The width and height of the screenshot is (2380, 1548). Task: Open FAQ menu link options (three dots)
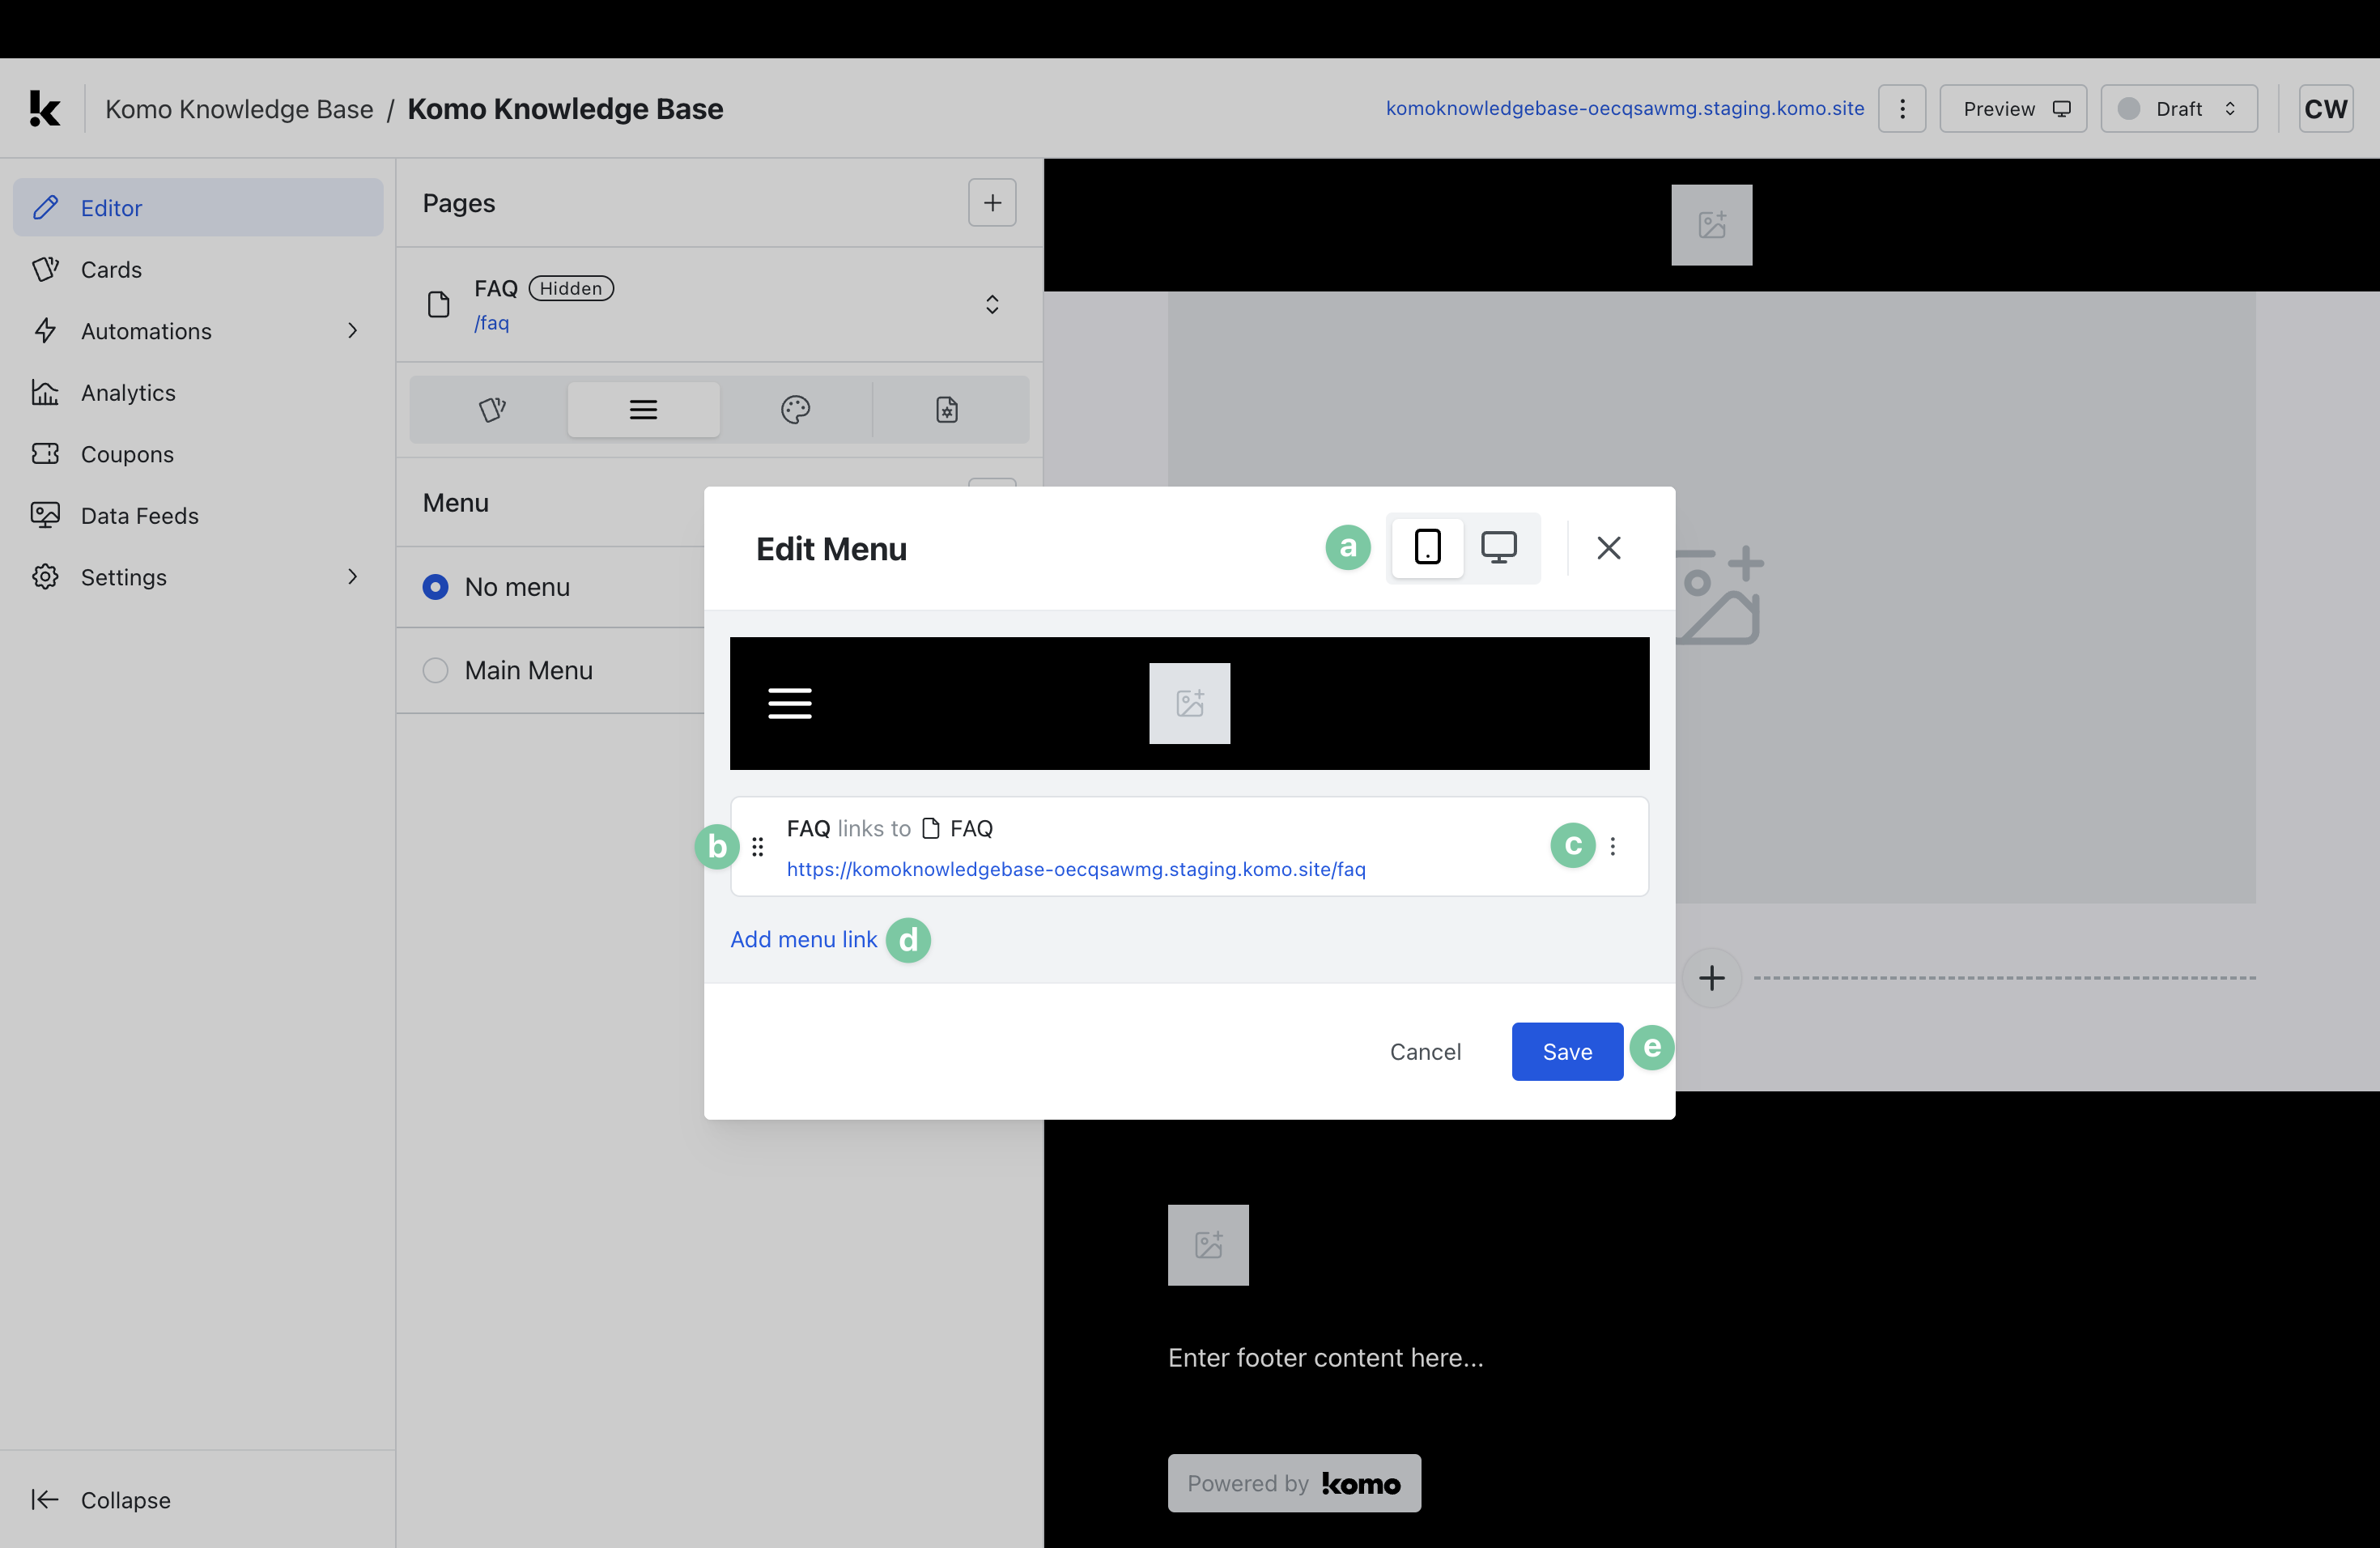(x=1612, y=846)
